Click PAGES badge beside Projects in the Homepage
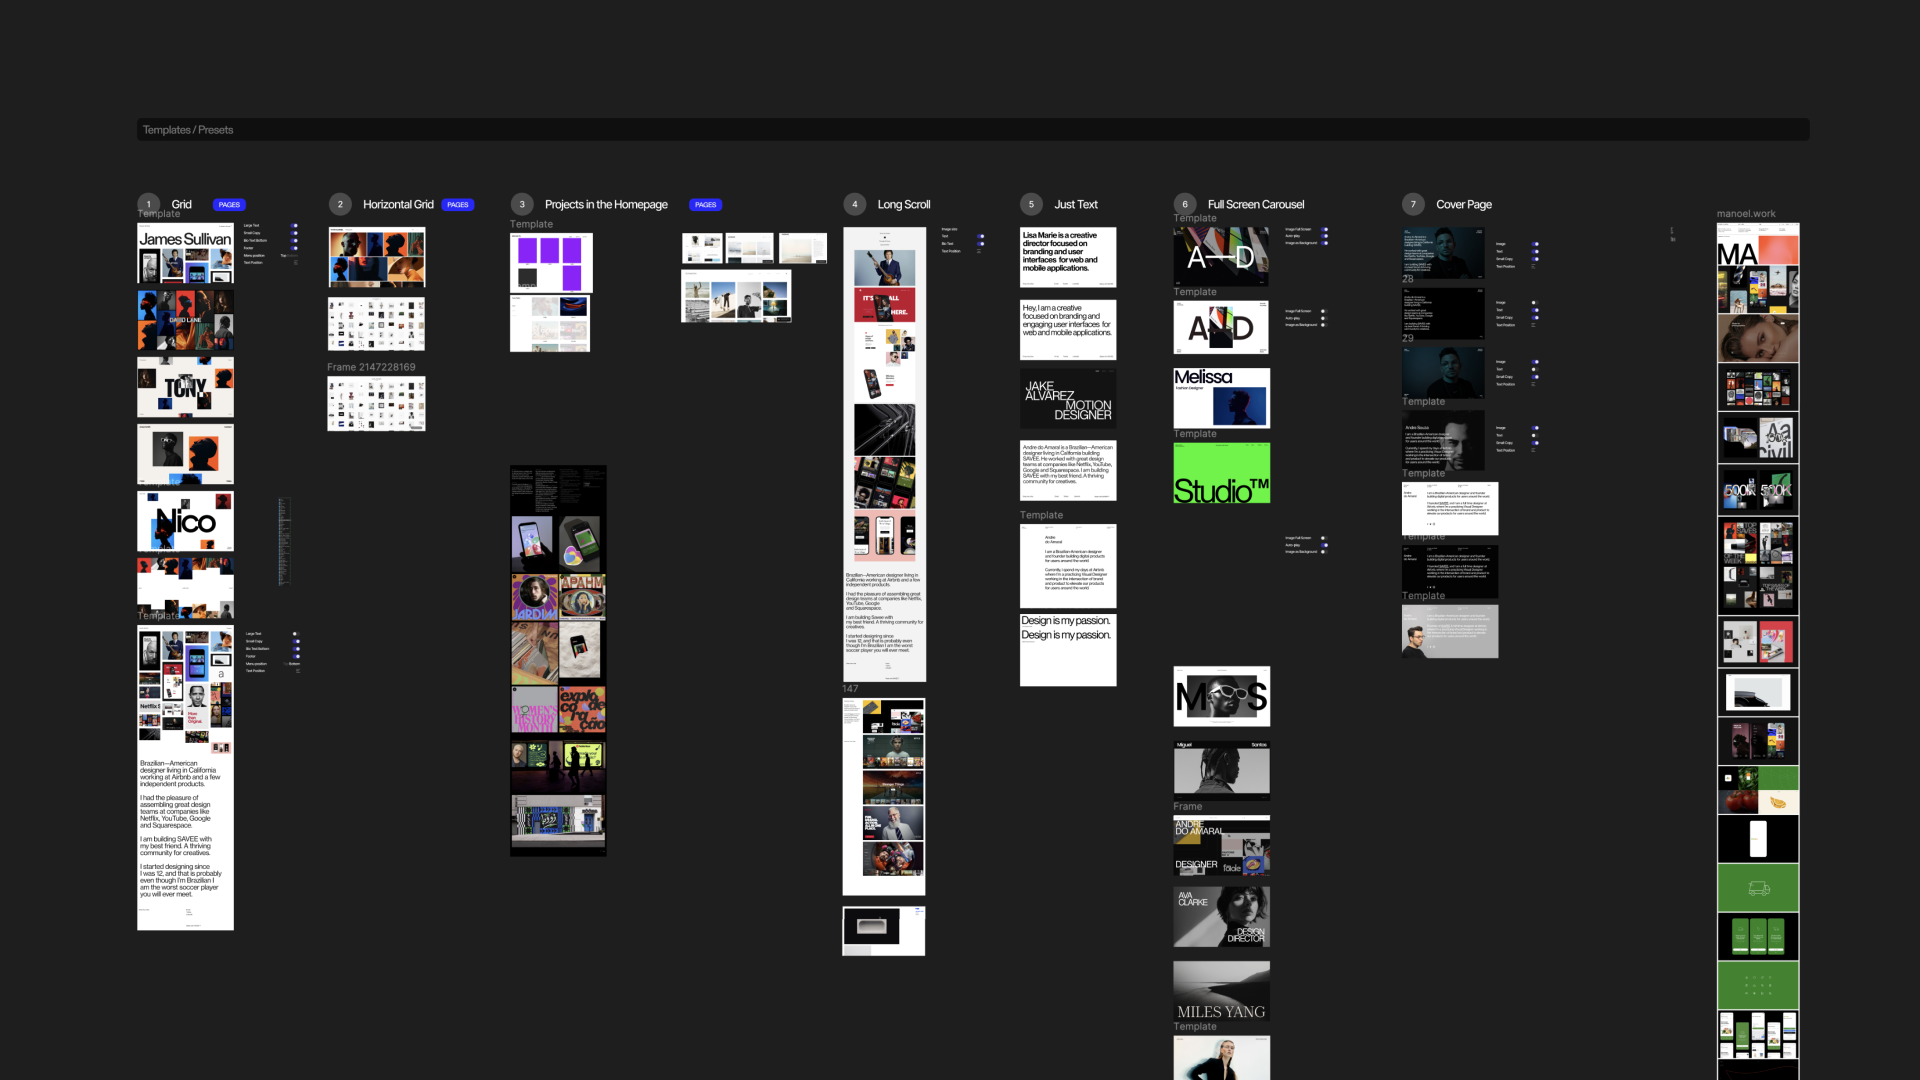Image resolution: width=1920 pixels, height=1080 pixels. point(705,205)
